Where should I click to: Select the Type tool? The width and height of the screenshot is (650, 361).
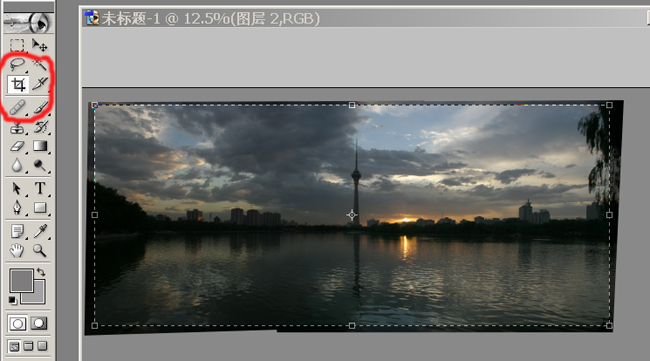pyautogui.click(x=40, y=189)
